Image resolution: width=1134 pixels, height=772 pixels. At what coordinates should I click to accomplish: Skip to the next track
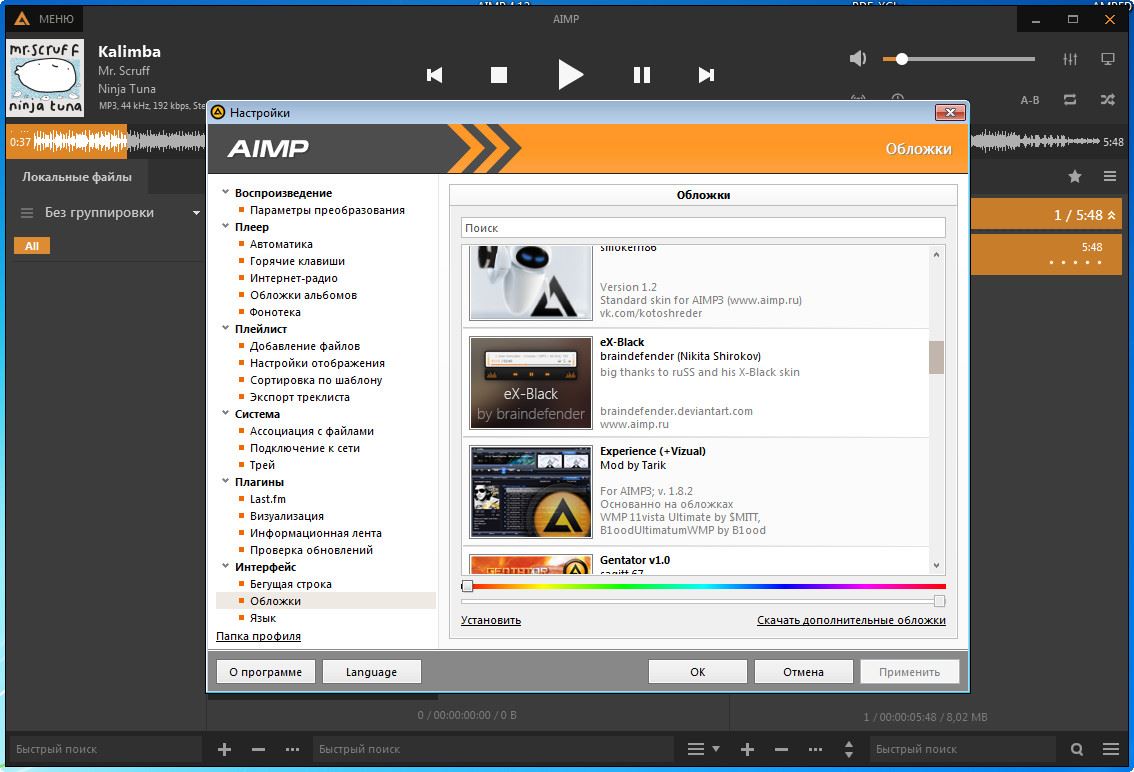click(x=706, y=75)
